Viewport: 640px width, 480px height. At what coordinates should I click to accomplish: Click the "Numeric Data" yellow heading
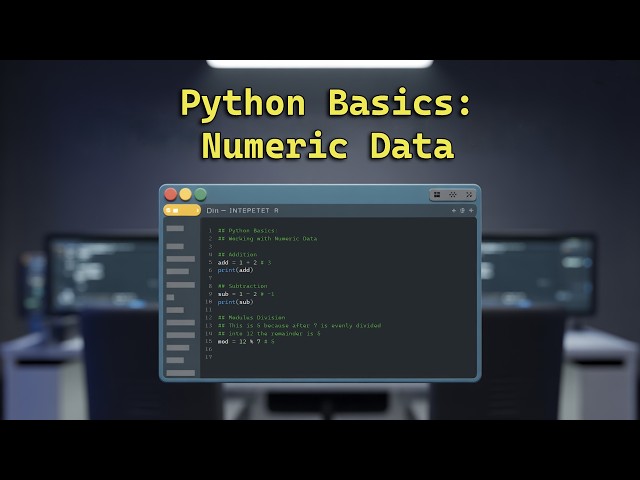click(x=328, y=146)
